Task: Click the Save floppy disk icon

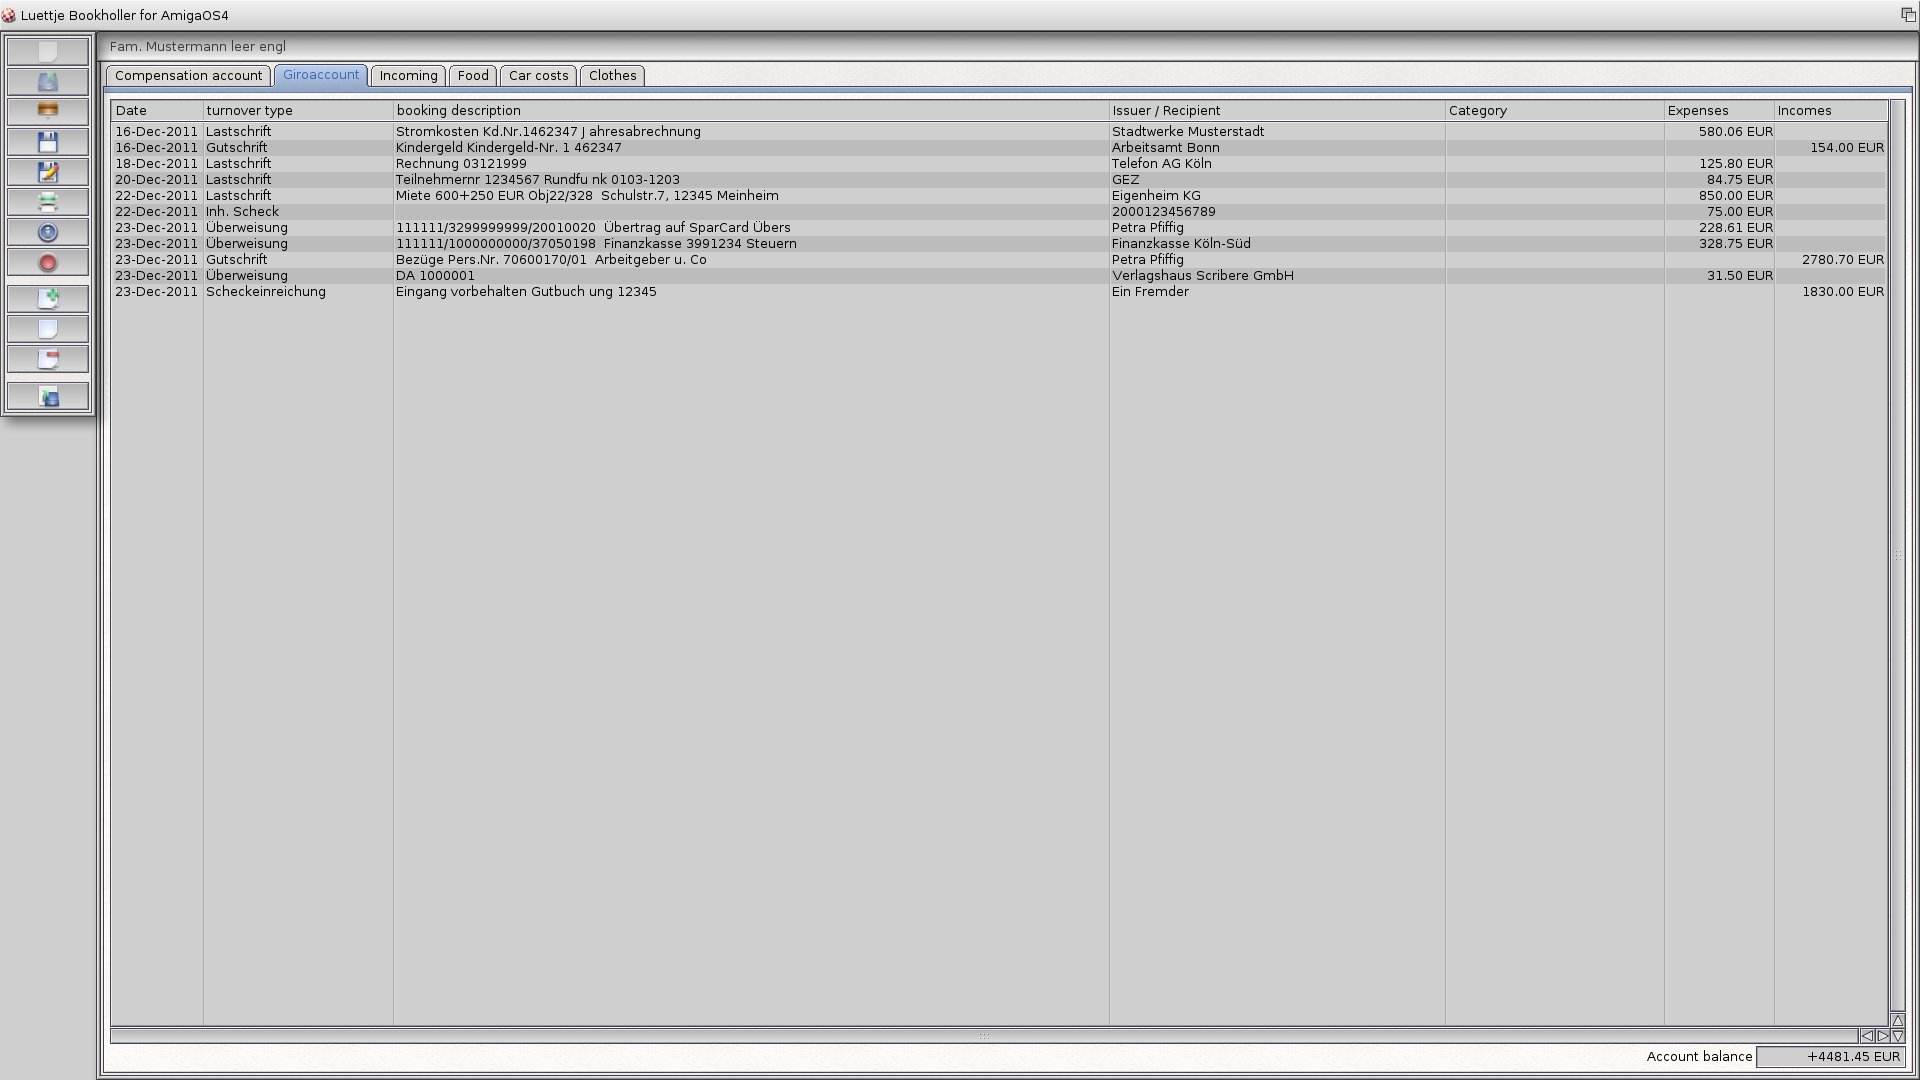Action: [47, 142]
